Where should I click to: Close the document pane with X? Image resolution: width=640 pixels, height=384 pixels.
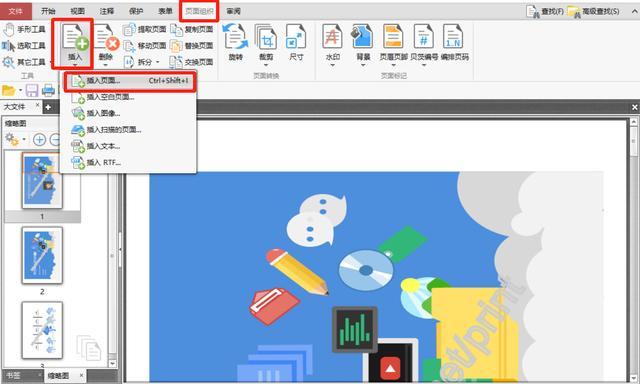point(634,107)
